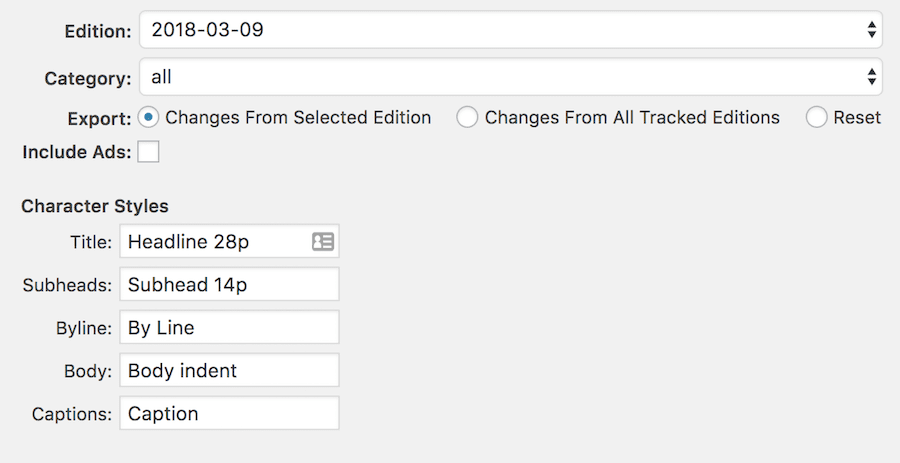Click the Edition label
This screenshot has height=463, width=900.
tap(98, 31)
